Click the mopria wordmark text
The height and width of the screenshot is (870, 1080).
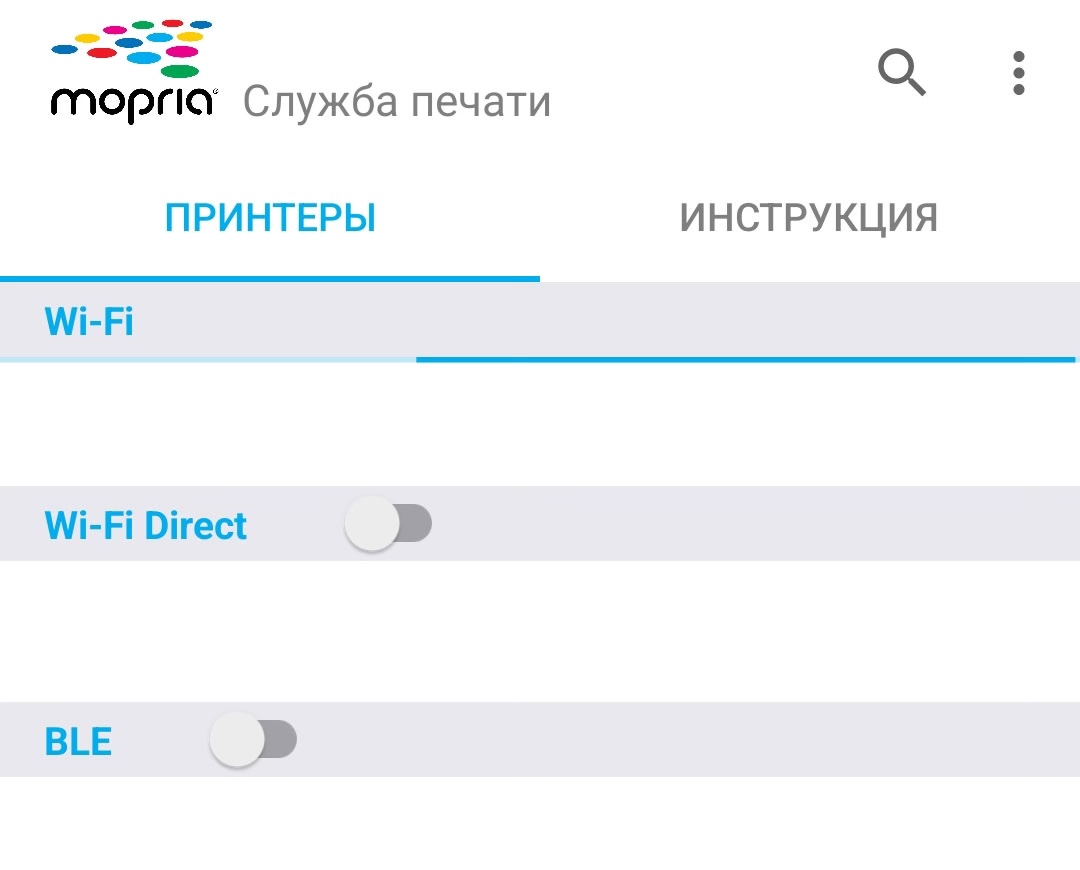(x=132, y=103)
